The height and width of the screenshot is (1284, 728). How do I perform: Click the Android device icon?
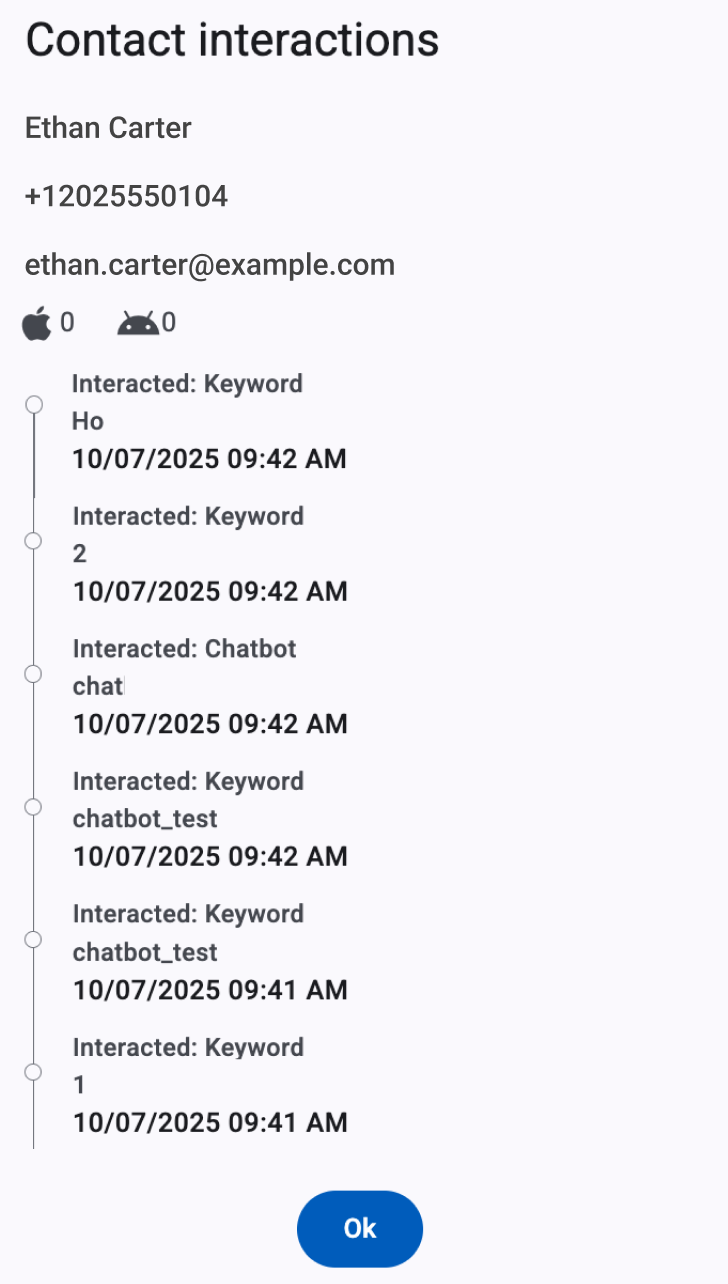(138, 323)
